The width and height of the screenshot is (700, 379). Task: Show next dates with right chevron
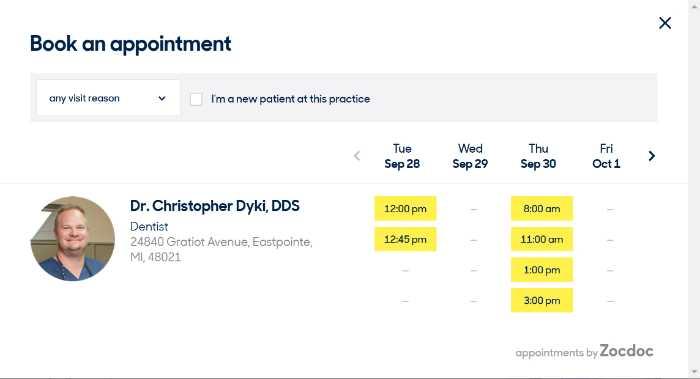coord(652,156)
